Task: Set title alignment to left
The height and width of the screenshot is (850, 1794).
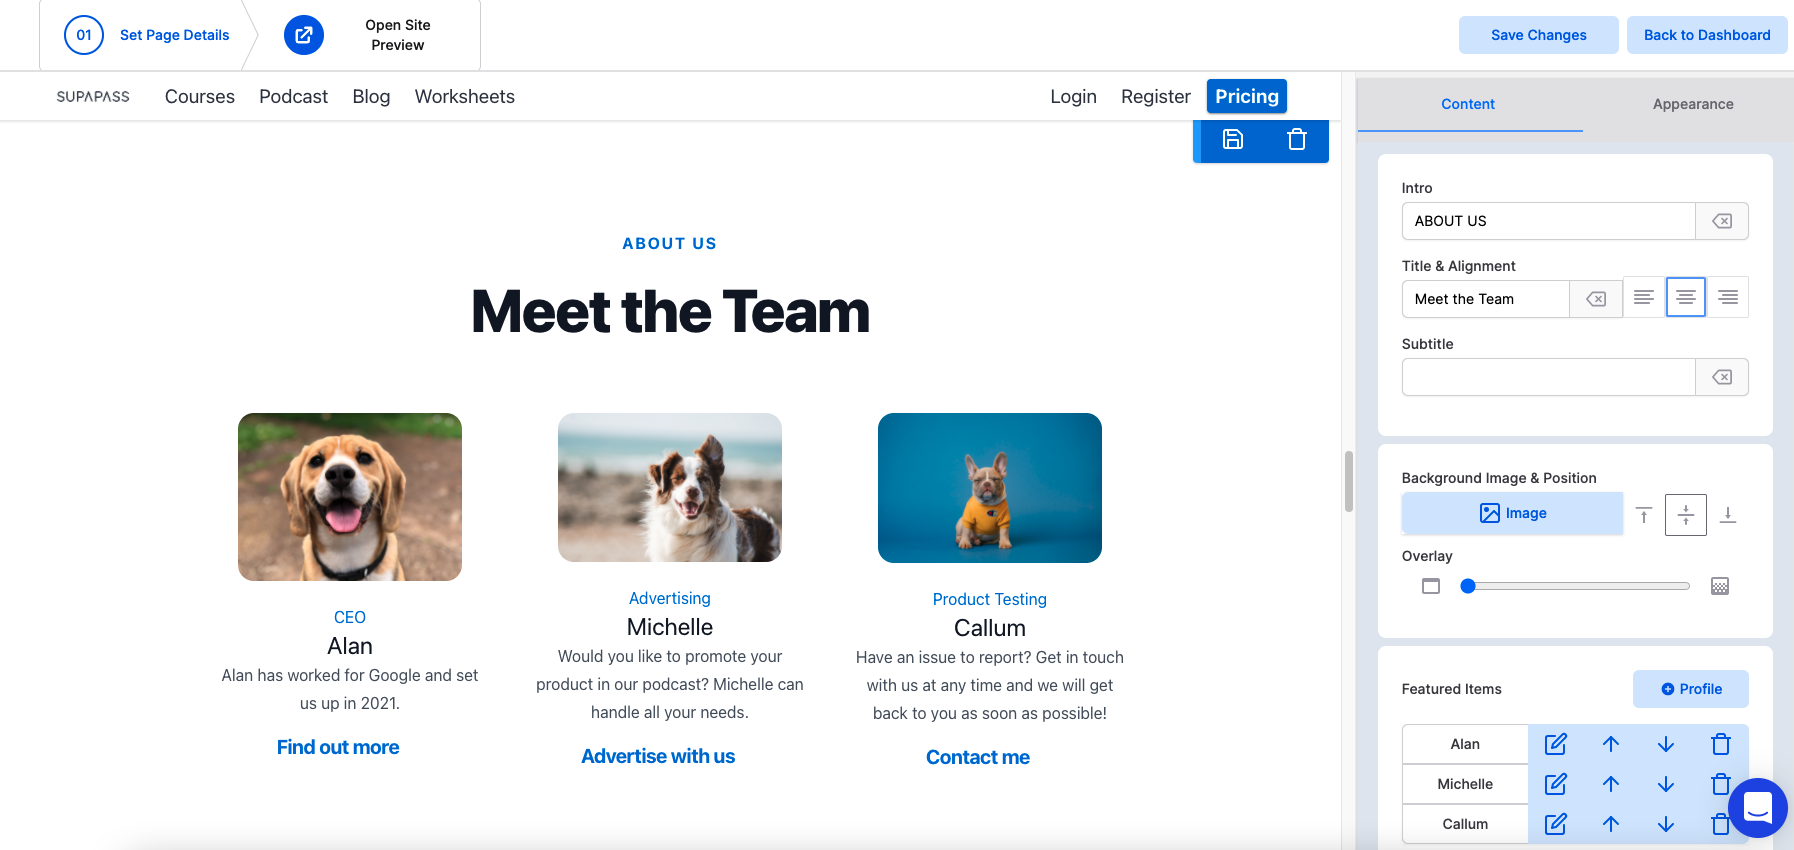Action: click(x=1643, y=297)
